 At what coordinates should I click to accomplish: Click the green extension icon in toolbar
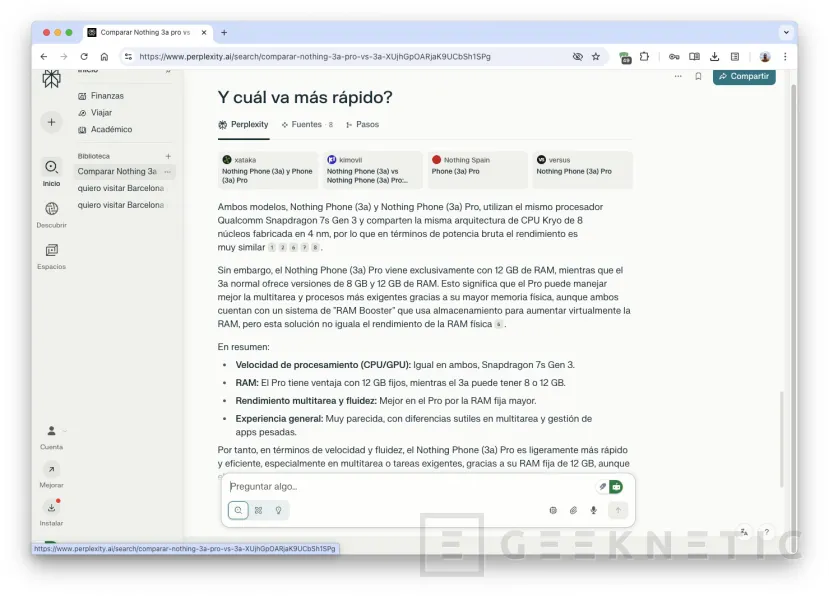click(625, 58)
